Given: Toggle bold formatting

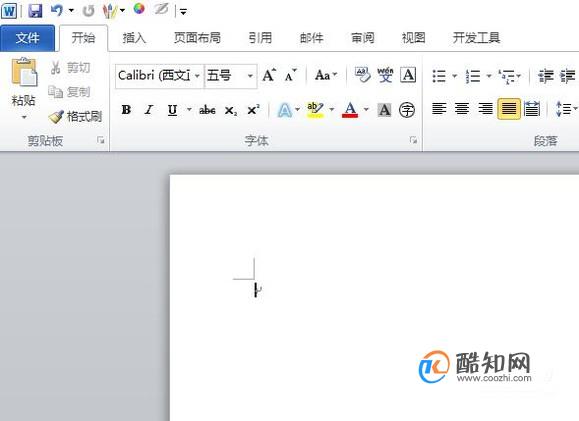Looking at the screenshot, I should [126, 110].
